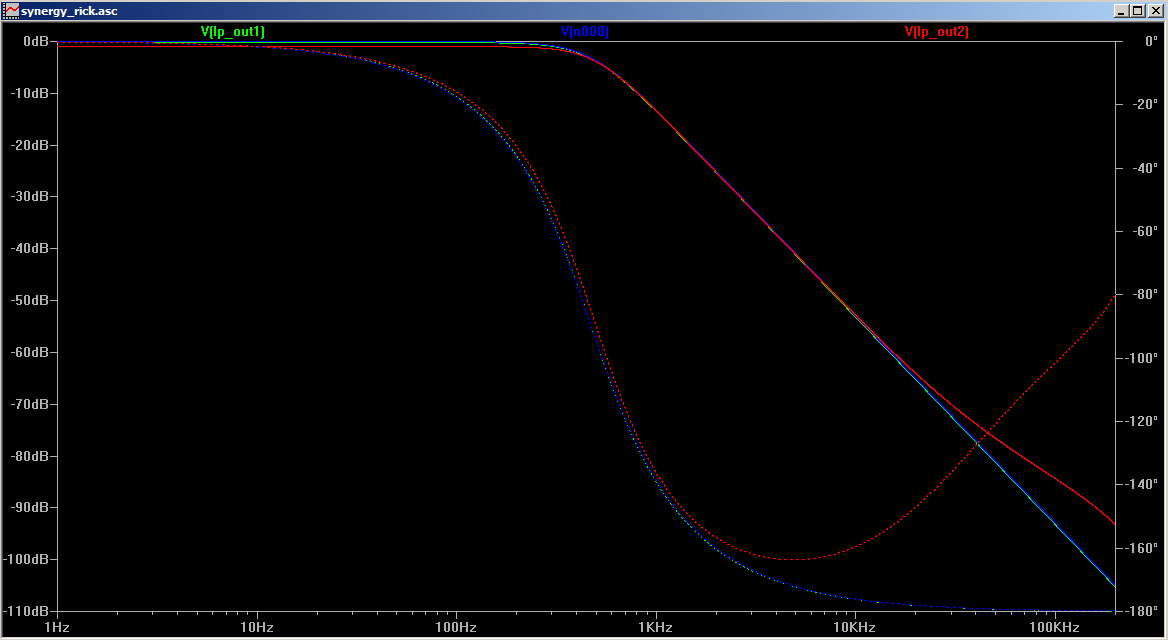
Task: Click the -180° phase axis label
Action: click(1143, 611)
